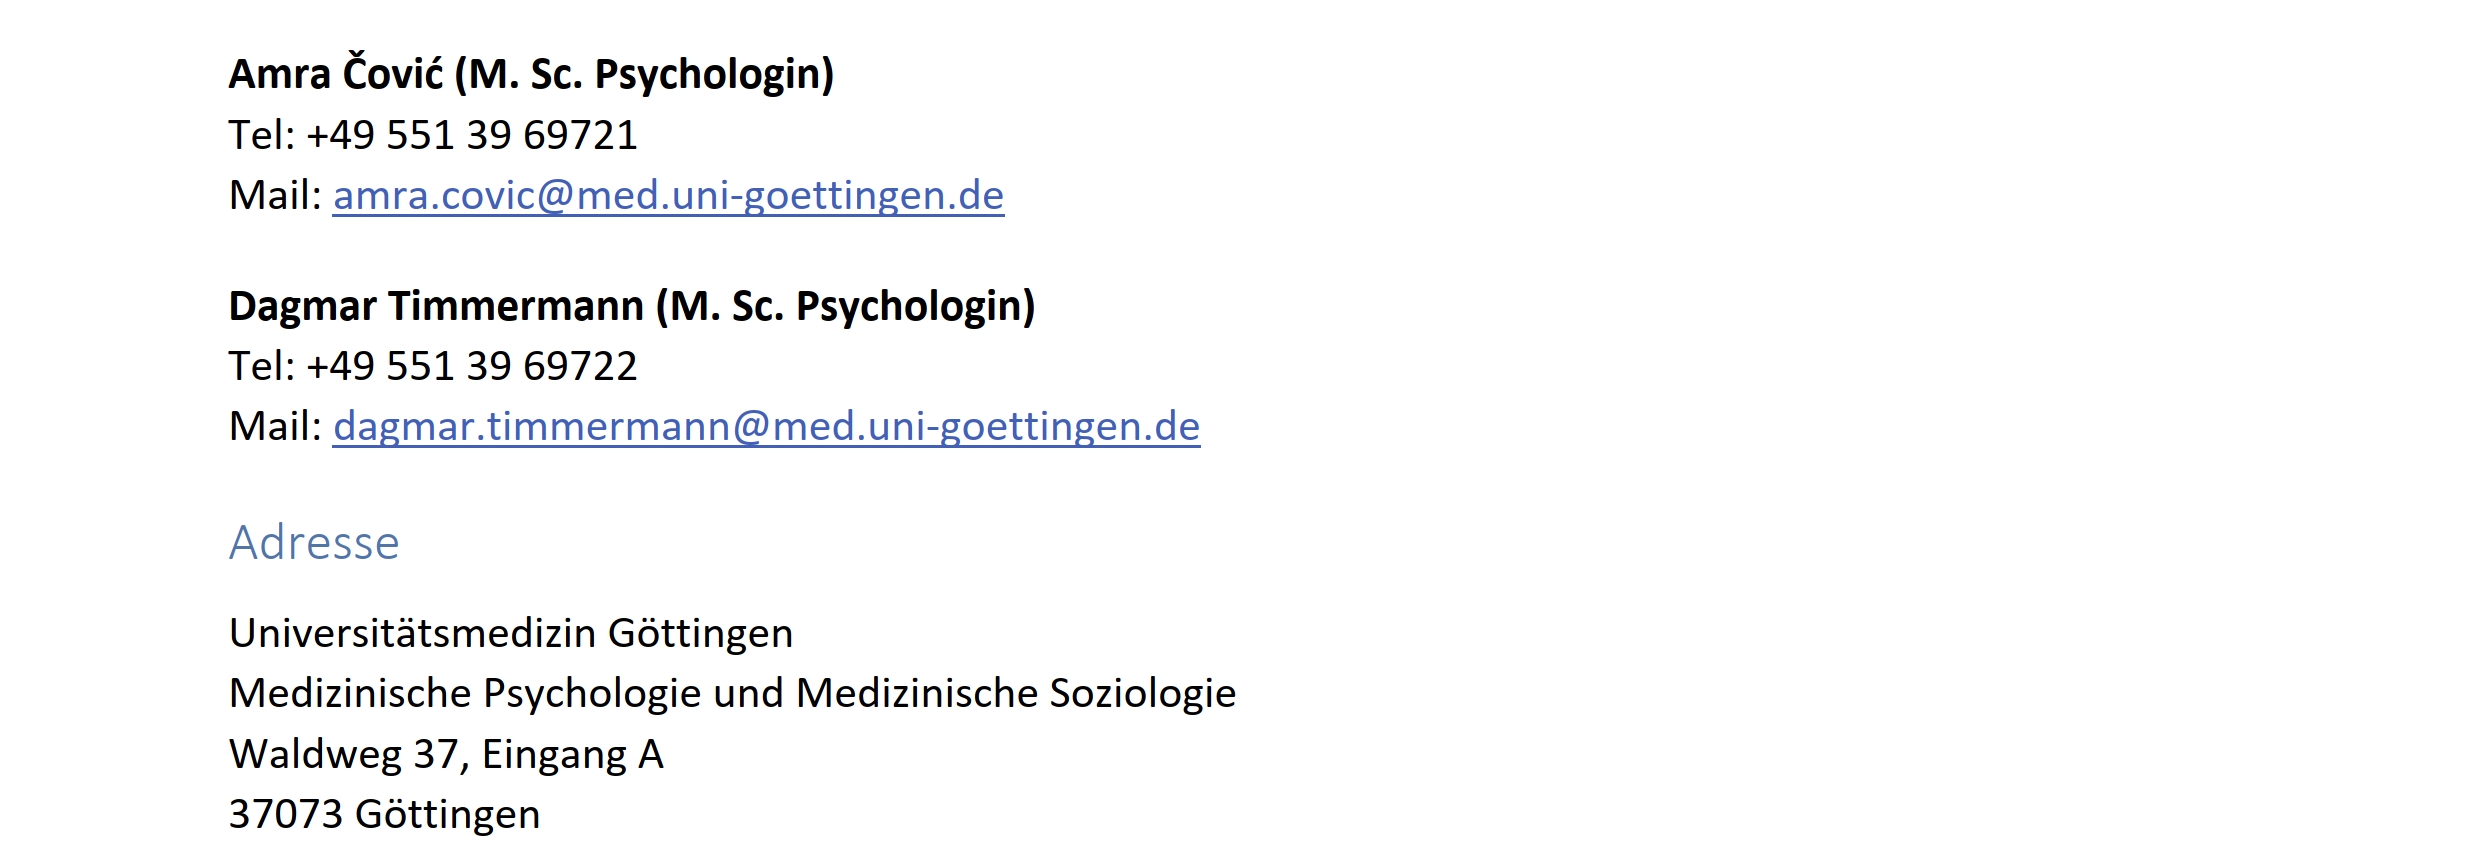Viewport: 2472px width, 866px height.
Task: Click the Mail label before Amra's email
Action: 274,195
